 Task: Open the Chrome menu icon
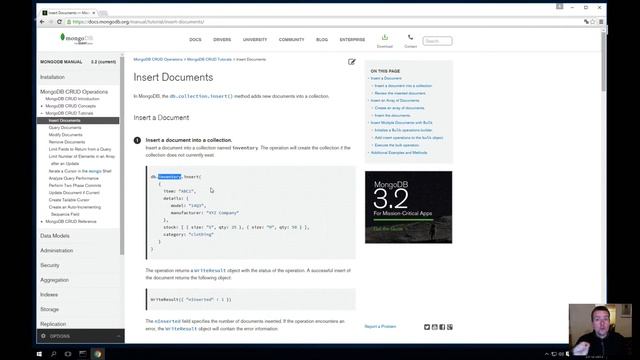601,22
